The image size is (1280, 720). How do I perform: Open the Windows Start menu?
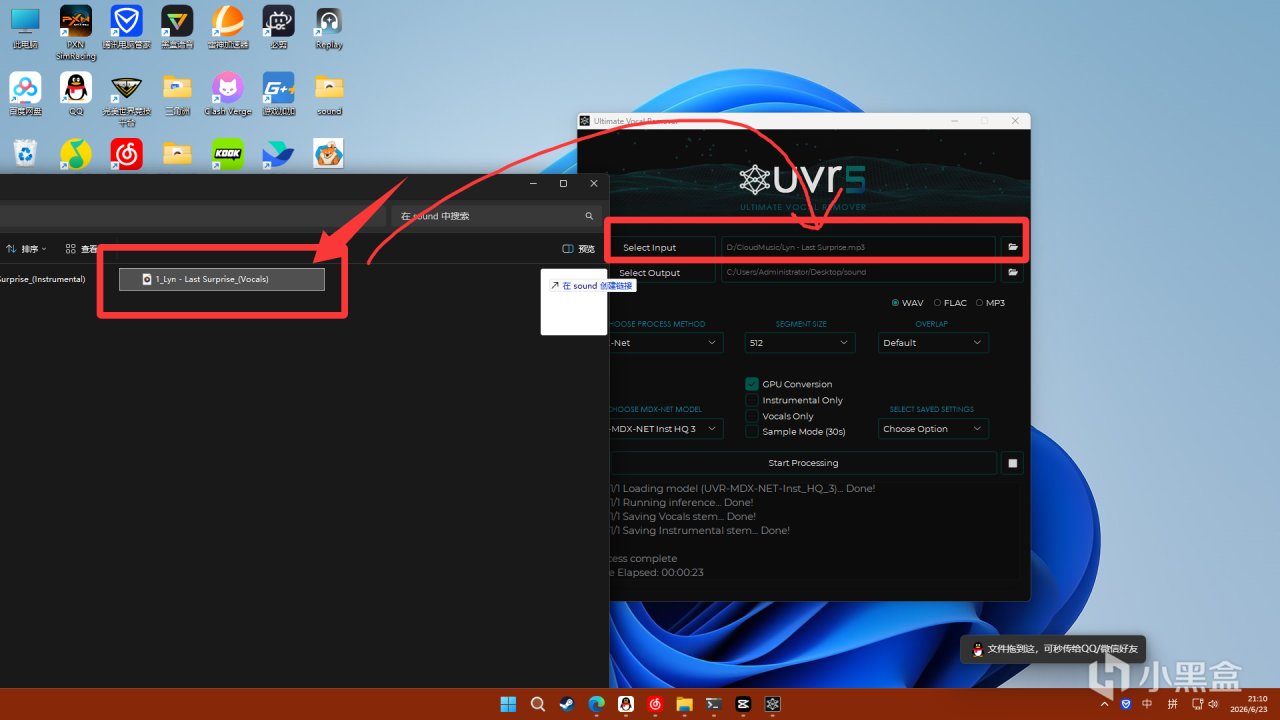click(508, 704)
